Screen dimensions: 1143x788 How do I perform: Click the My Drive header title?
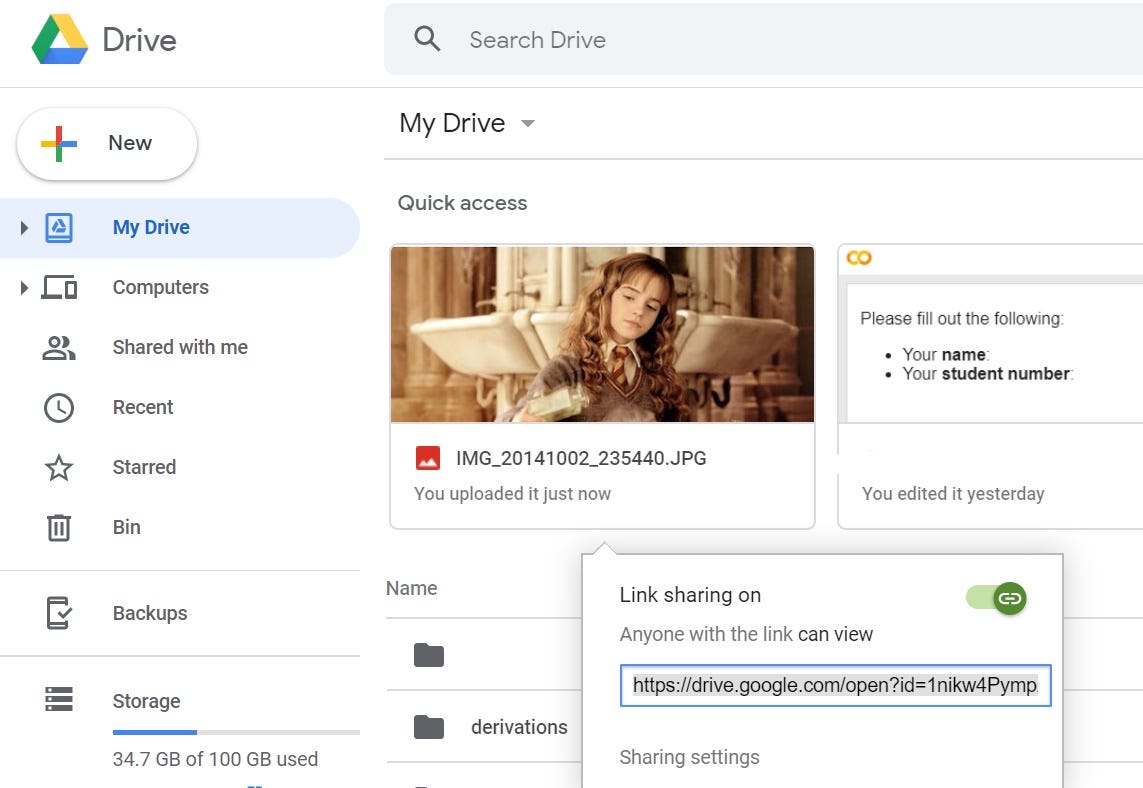[x=452, y=123]
